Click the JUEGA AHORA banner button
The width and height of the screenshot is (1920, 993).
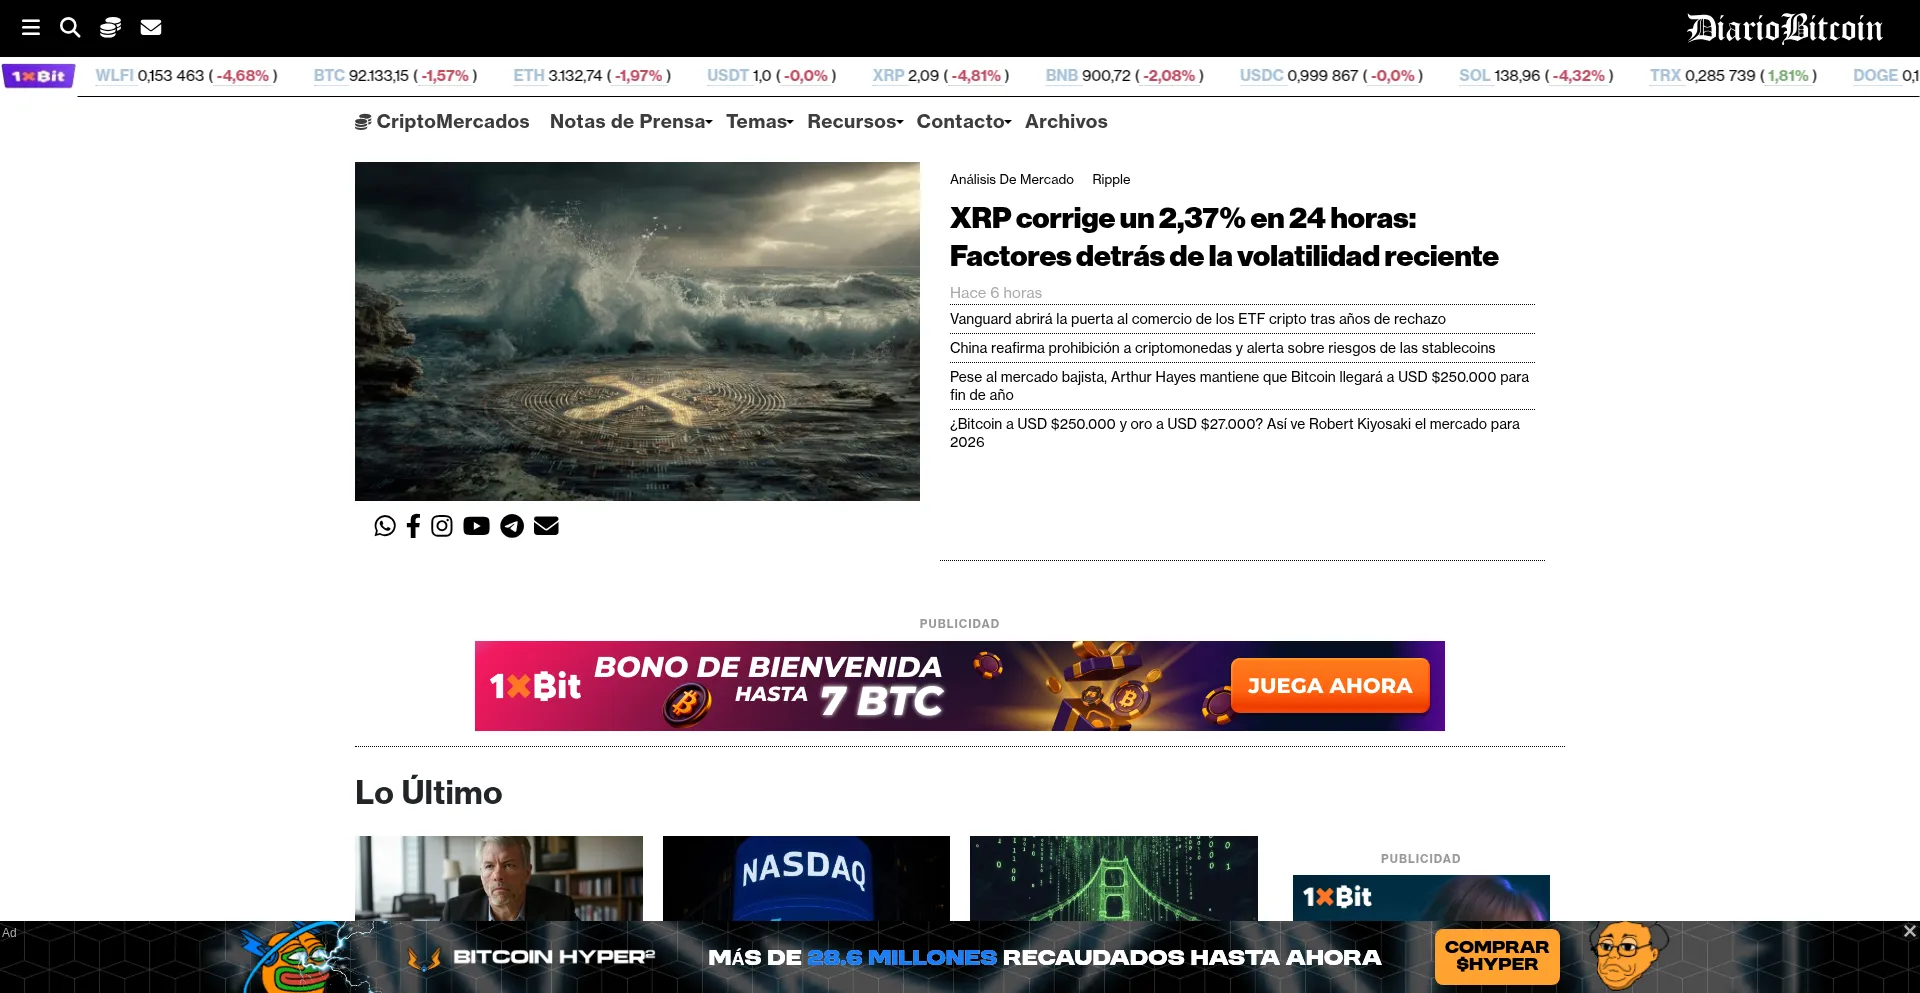[x=1329, y=686]
